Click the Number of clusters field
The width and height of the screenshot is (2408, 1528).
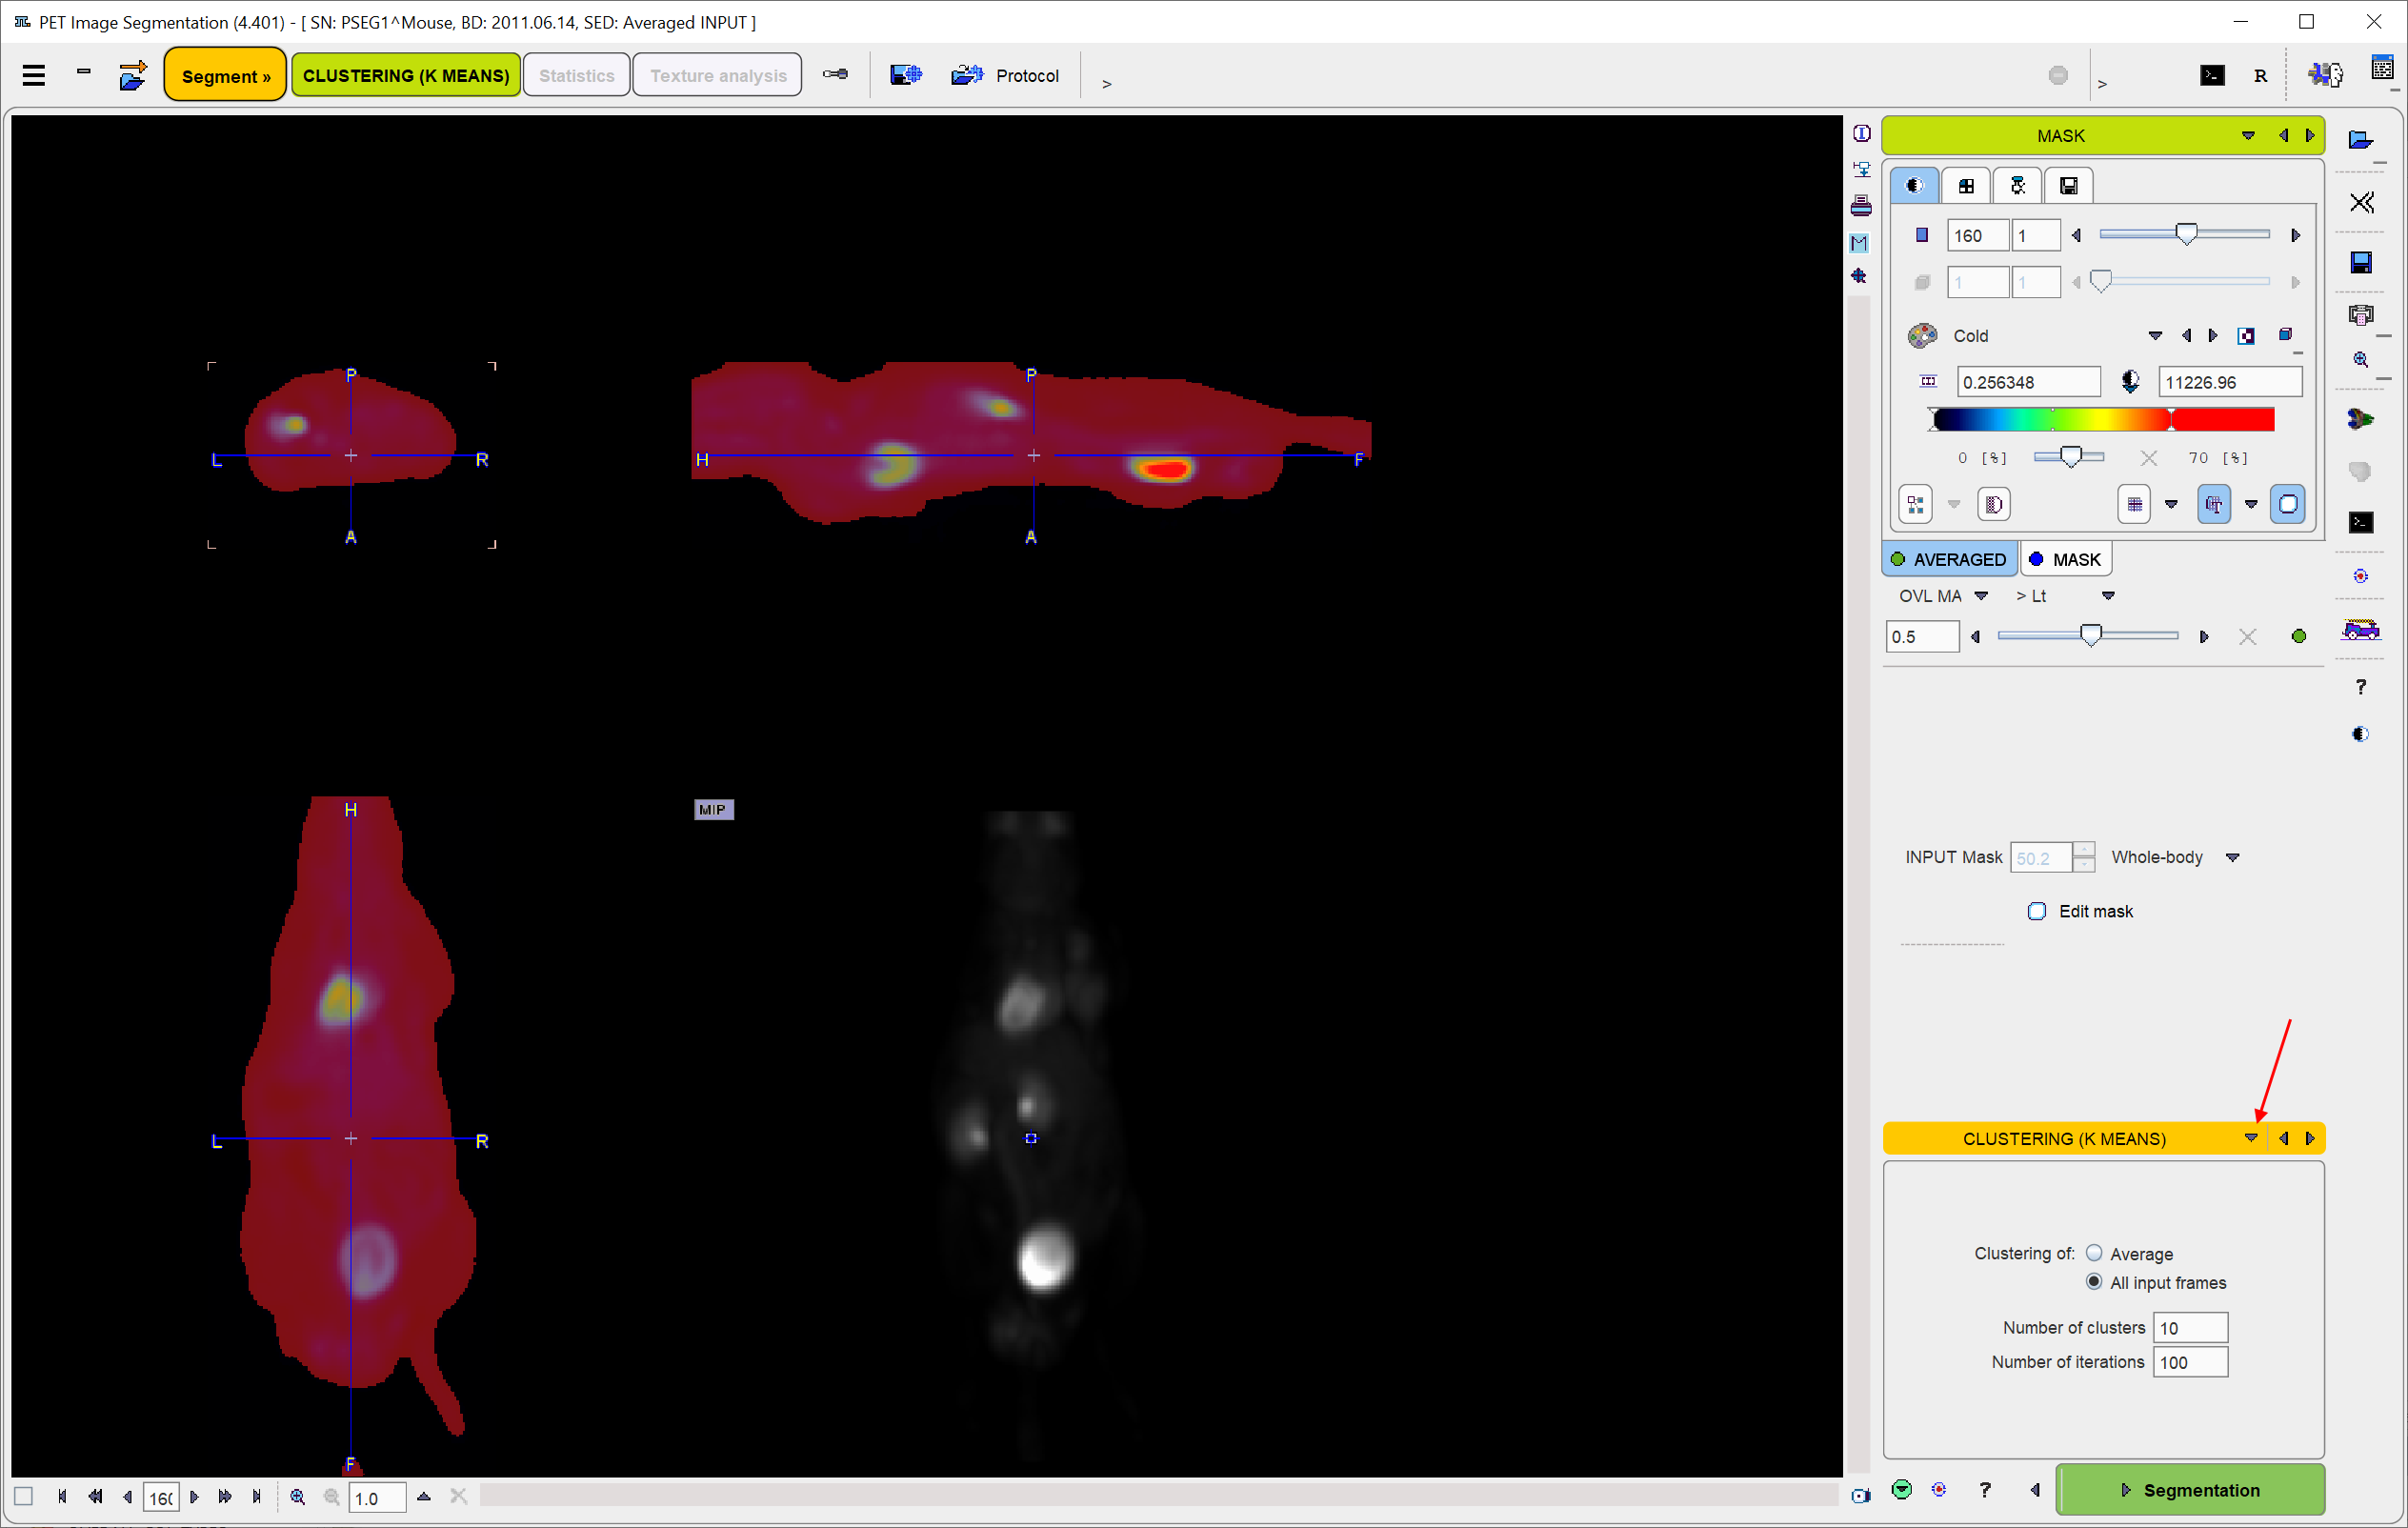click(x=2189, y=1328)
